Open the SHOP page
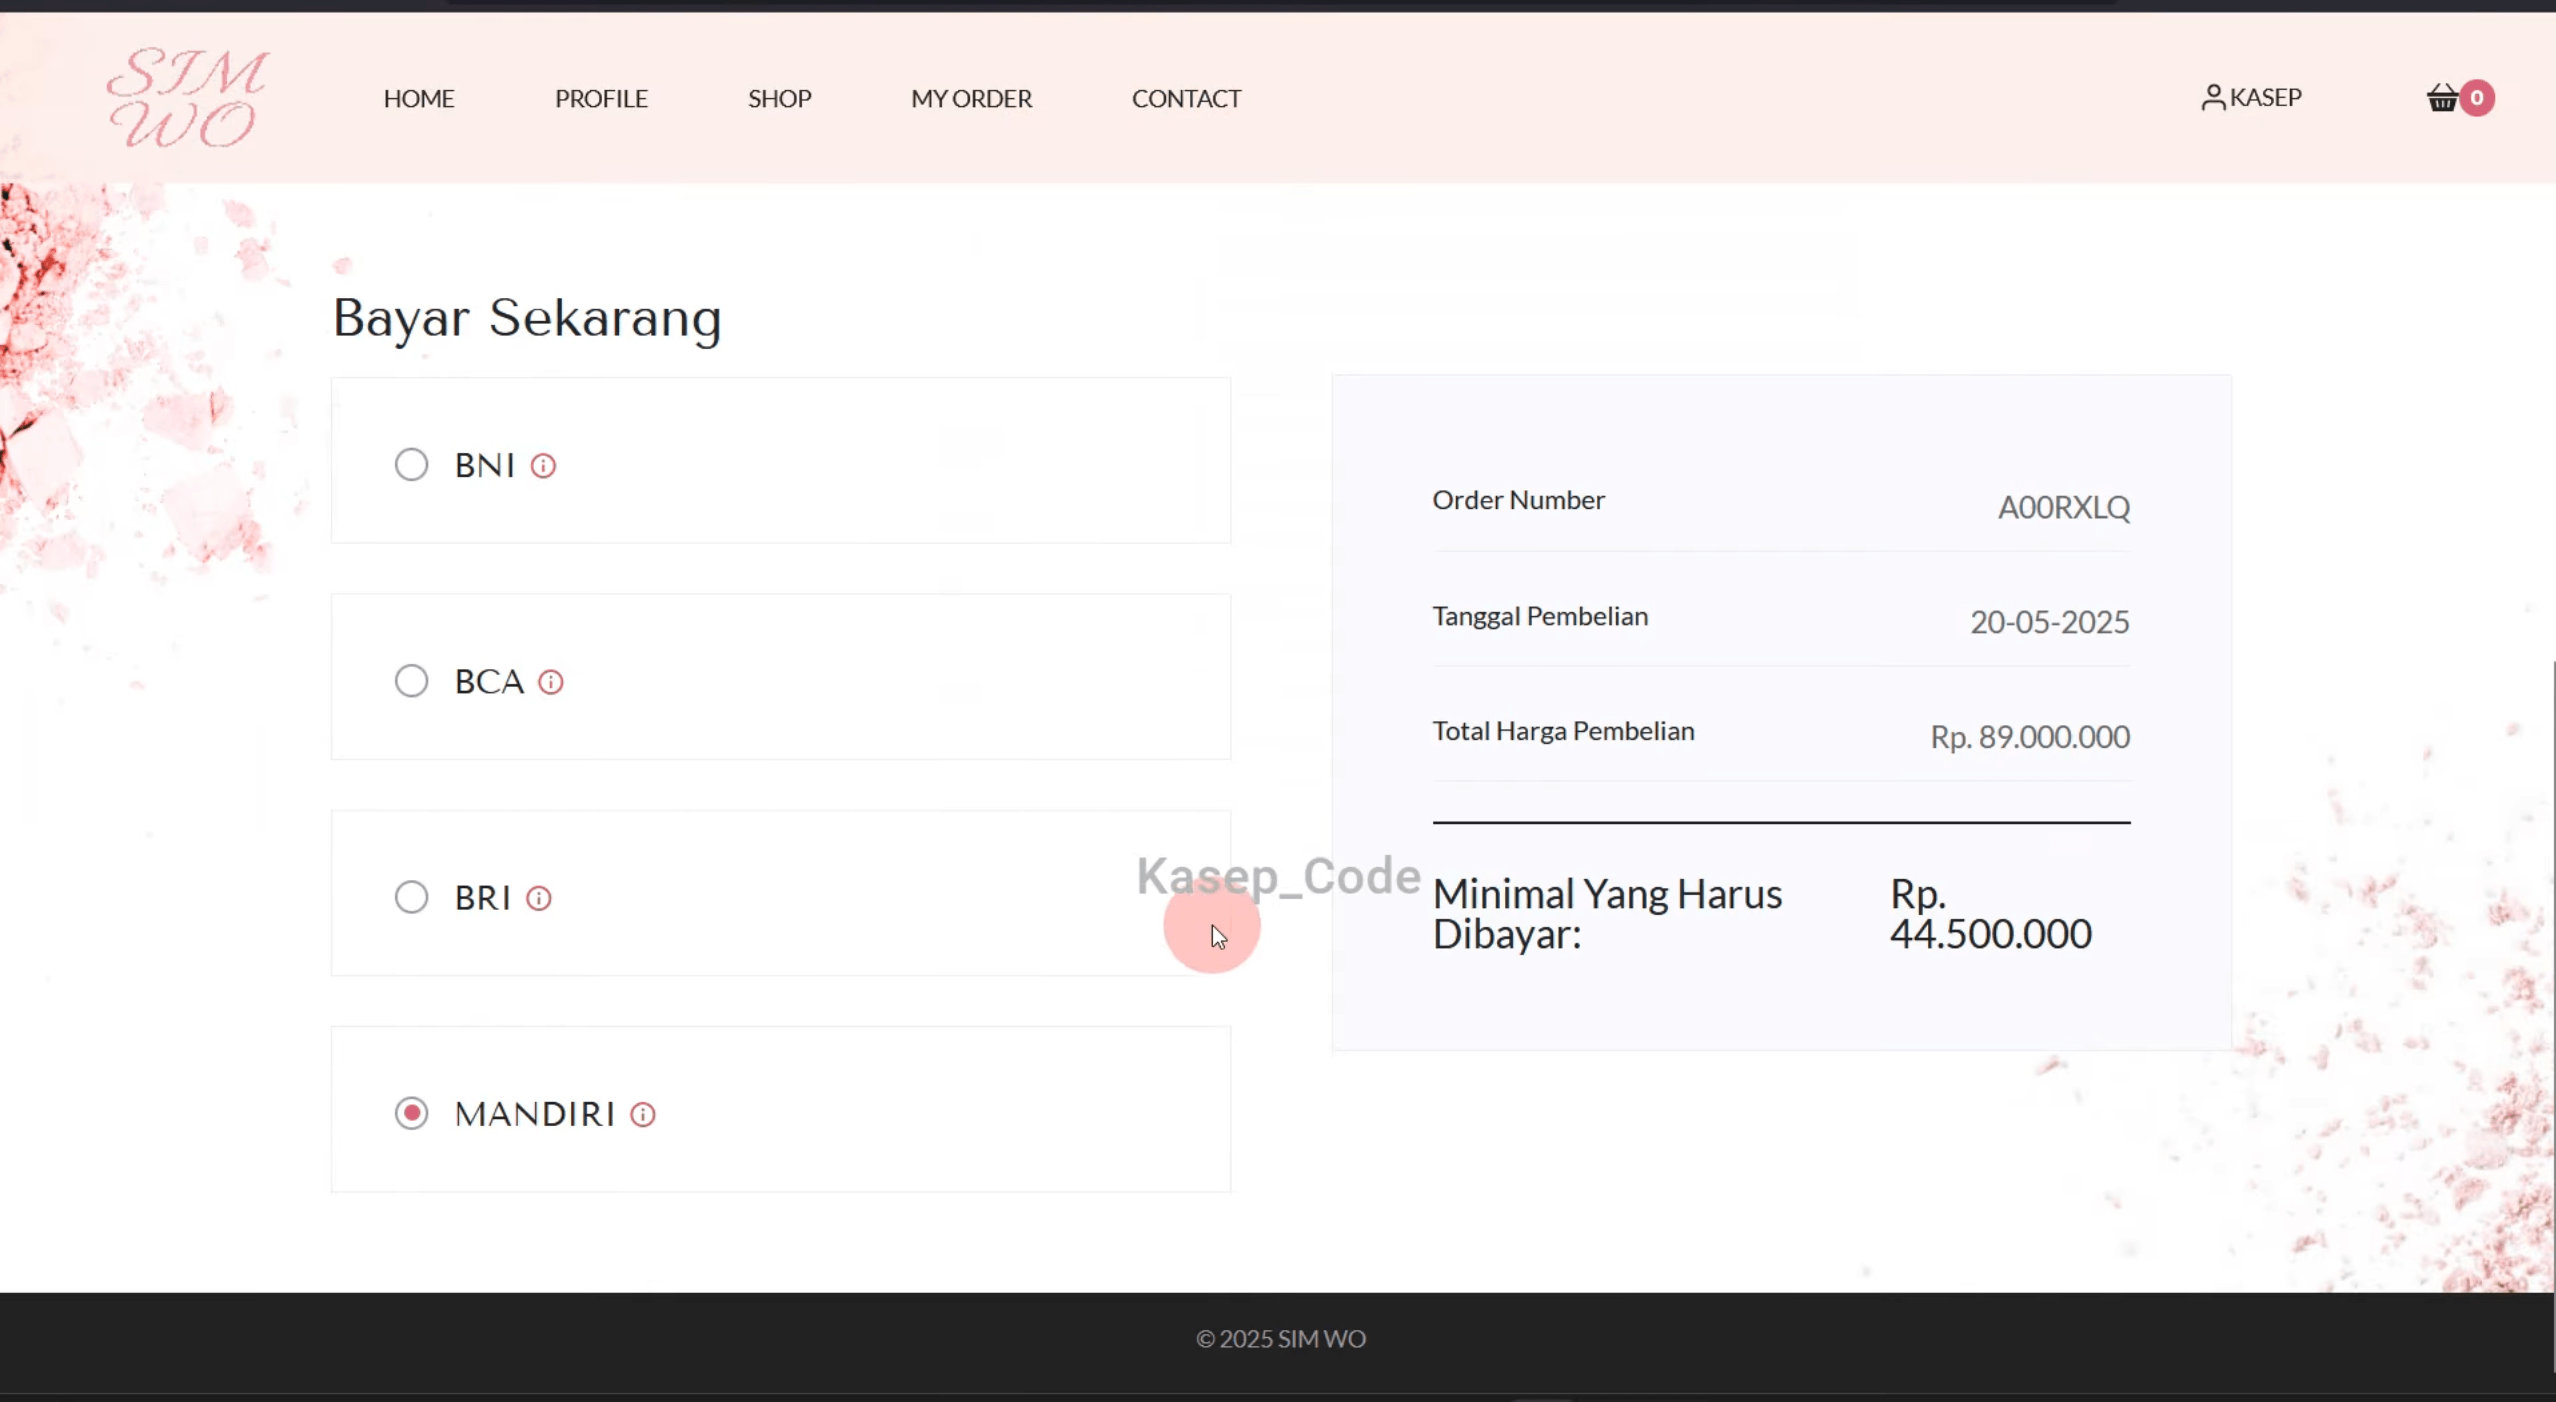This screenshot has height=1402, width=2556. click(780, 98)
